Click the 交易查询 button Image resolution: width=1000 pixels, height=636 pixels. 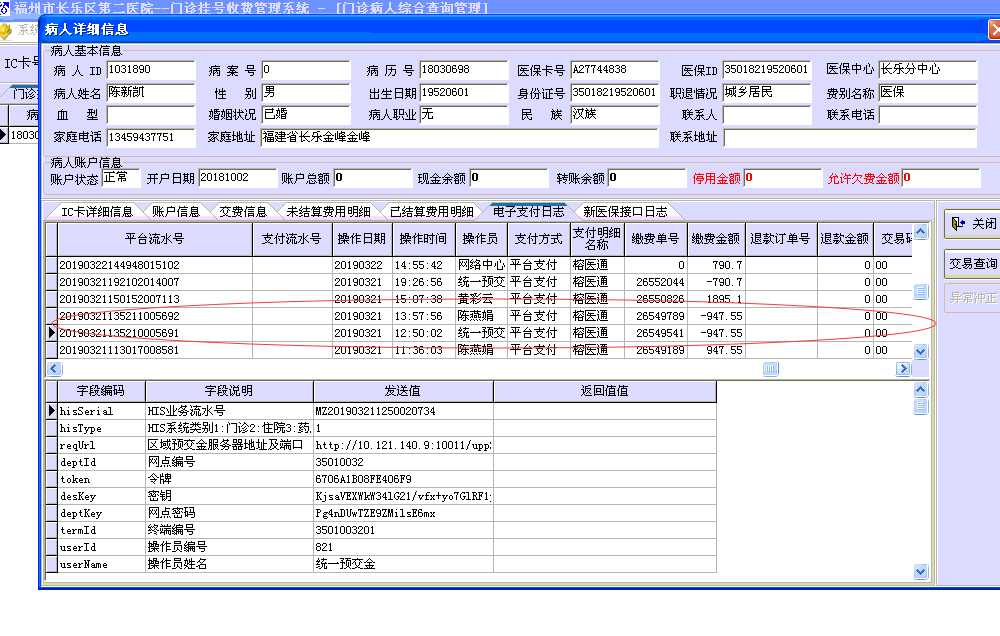point(973,263)
